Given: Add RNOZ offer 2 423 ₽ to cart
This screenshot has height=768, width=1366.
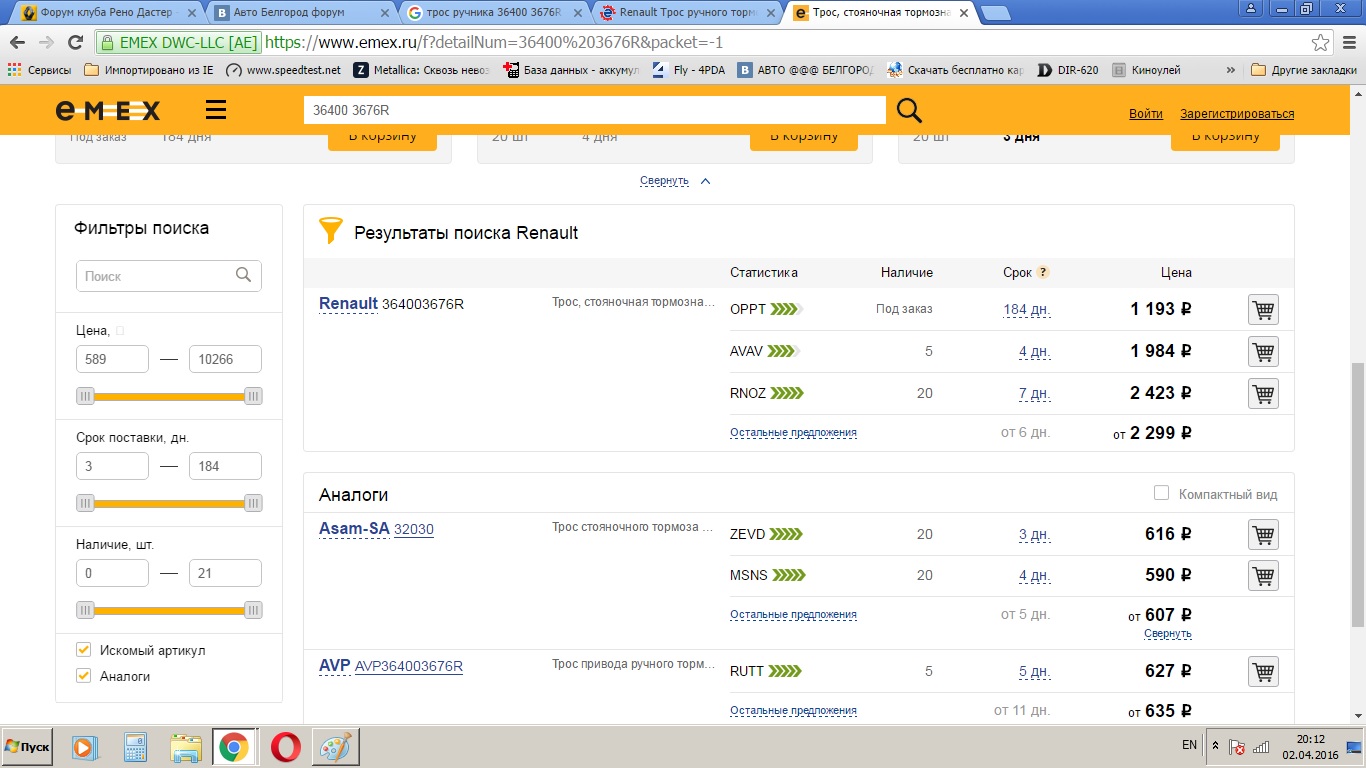Looking at the screenshot, I should (1263, 394).
